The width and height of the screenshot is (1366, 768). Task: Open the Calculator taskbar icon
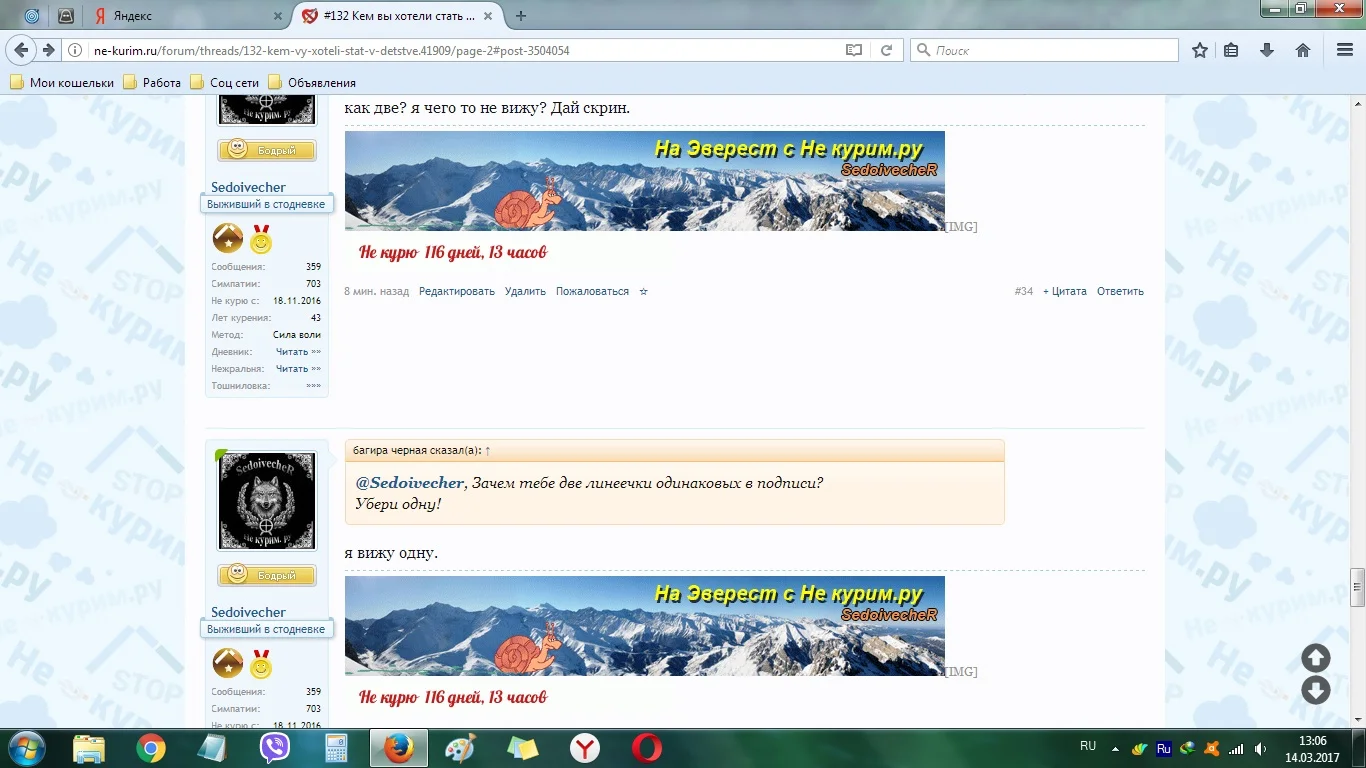pyautogui.click(x=336, y=748)
